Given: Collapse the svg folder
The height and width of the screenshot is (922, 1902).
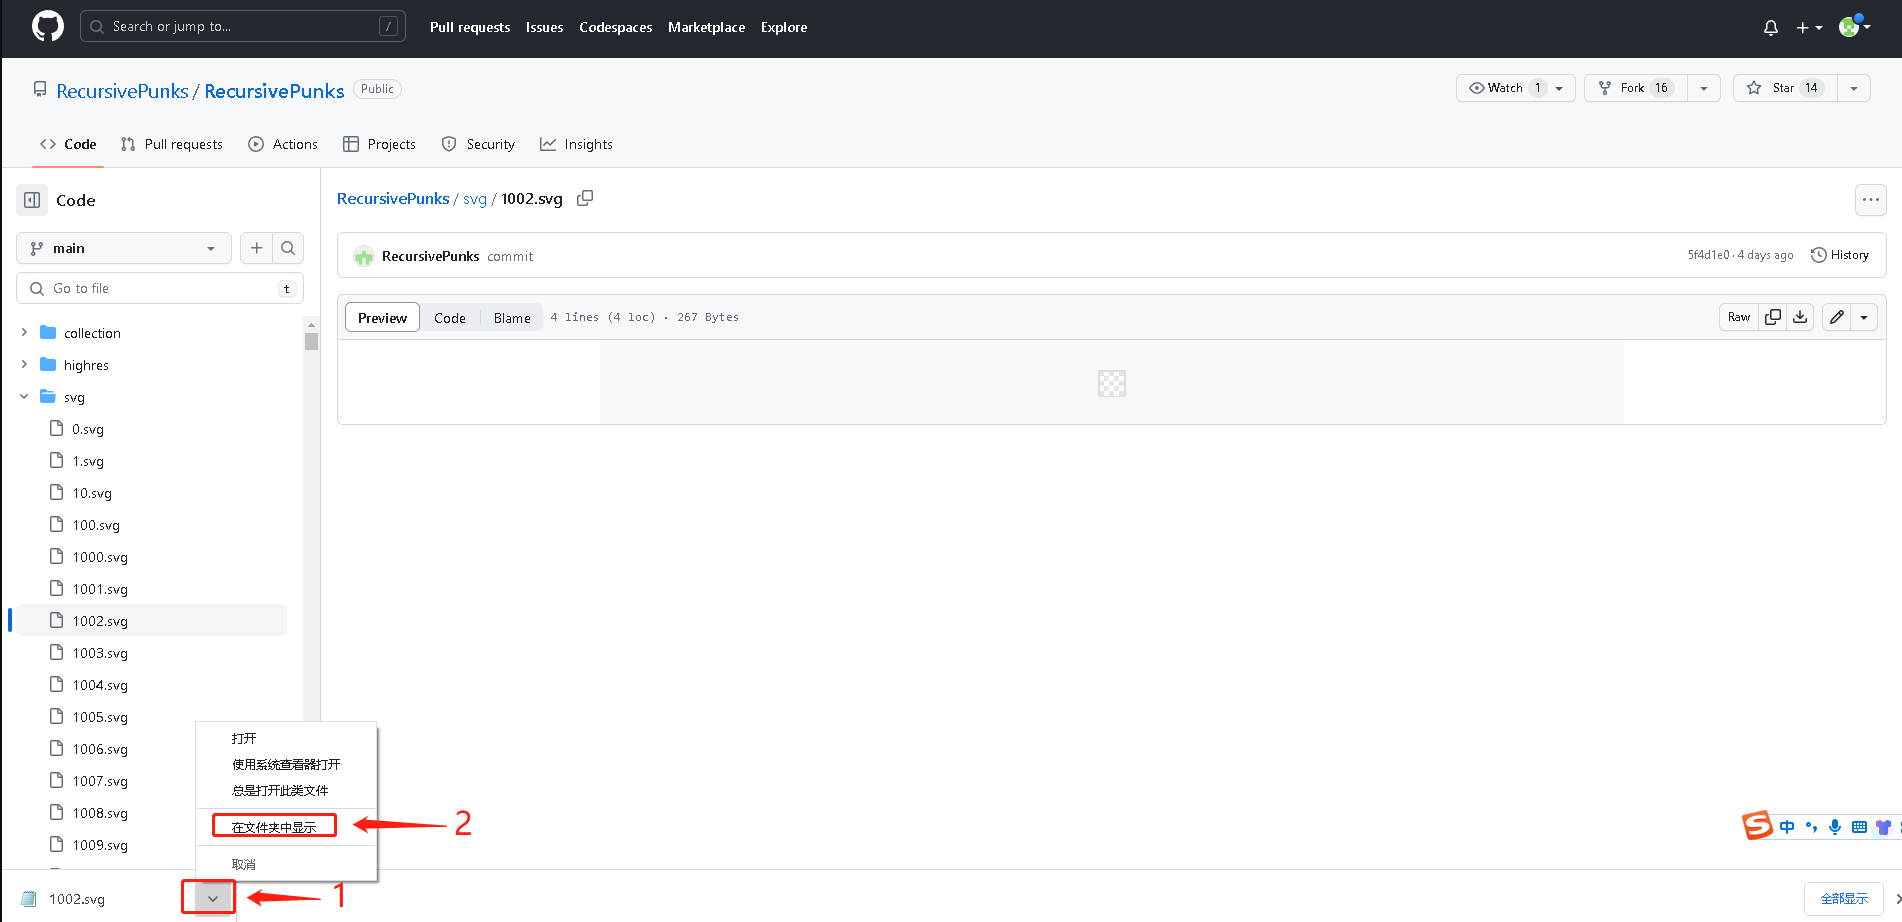Looking at the screenshot, I should pos(24,396).
